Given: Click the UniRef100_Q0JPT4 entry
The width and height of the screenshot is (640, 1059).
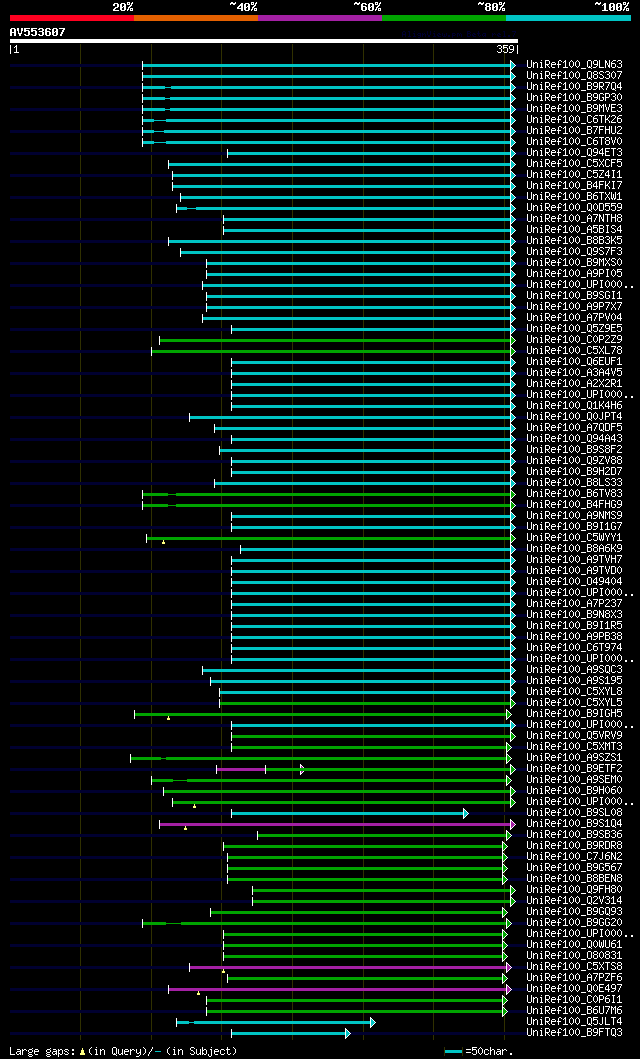Looking at the screenshot, I should pyautogui.click(x=575, y=416).
